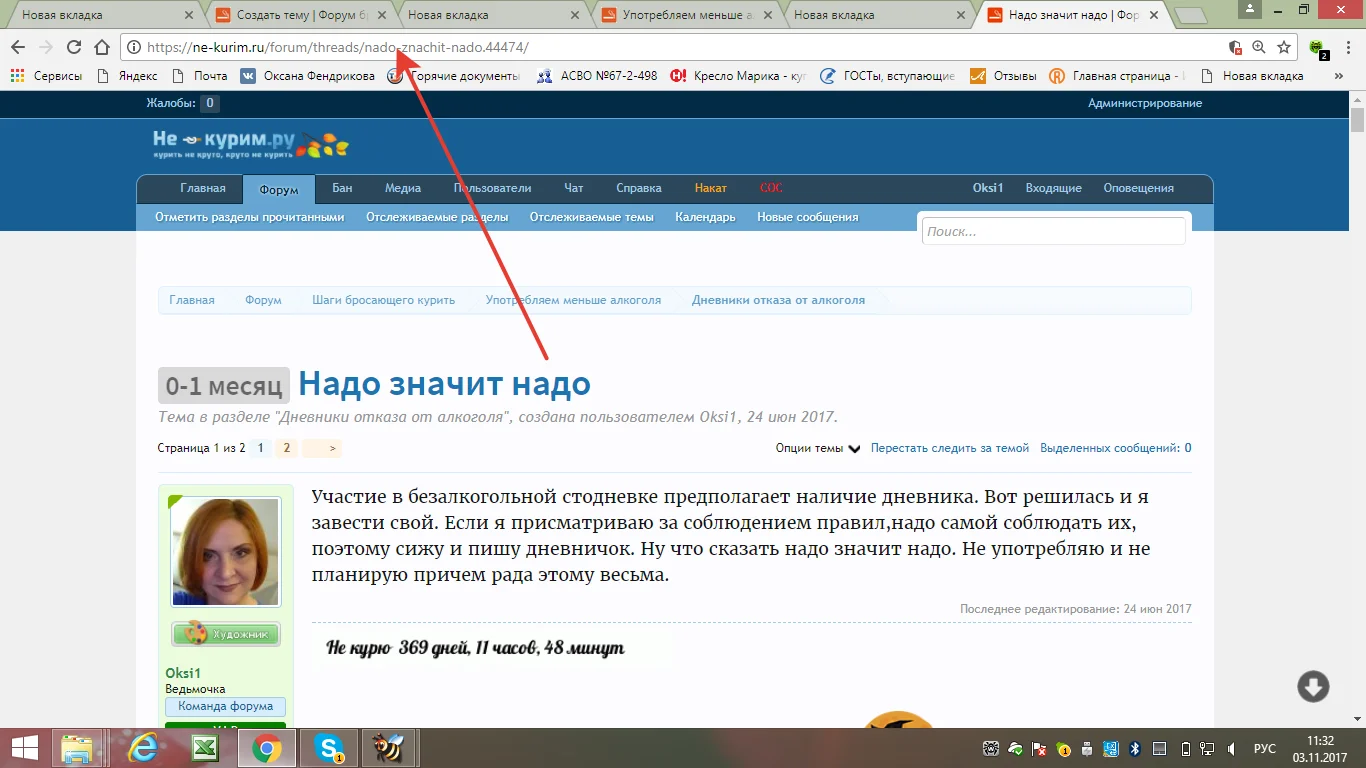The height and width of the screenshot is (768, 1366).
Task: Open Skype from the taskbar
Action: point(328,747)
